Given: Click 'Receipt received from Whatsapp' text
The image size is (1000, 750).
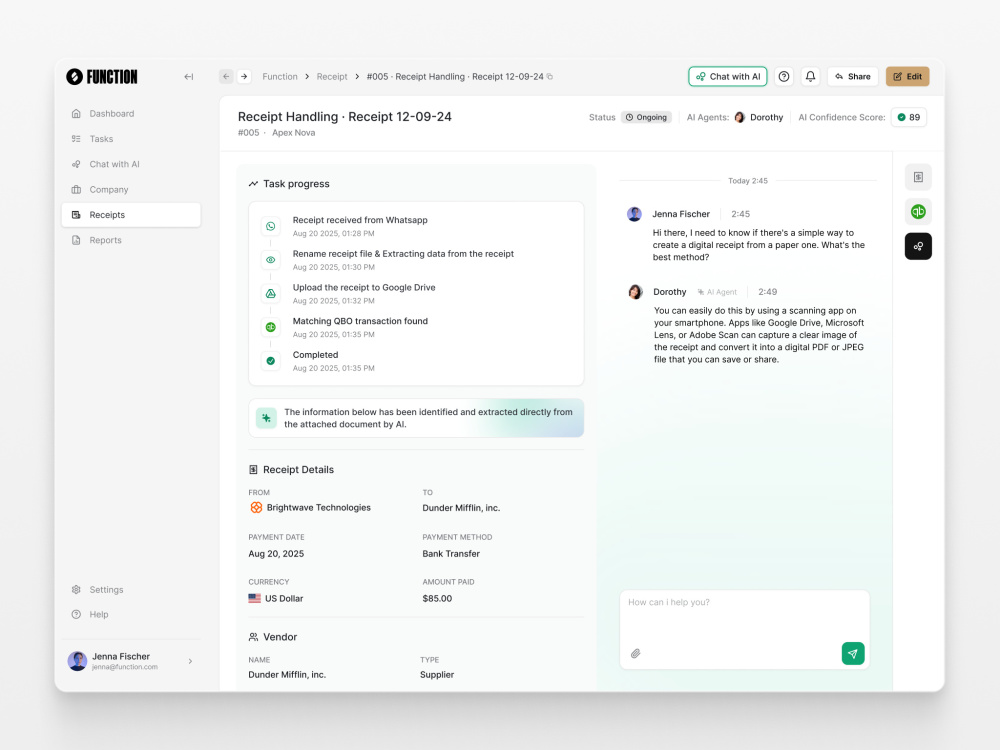Looking at the screenshot, I should pyautogui.click(x=360, y=220).
